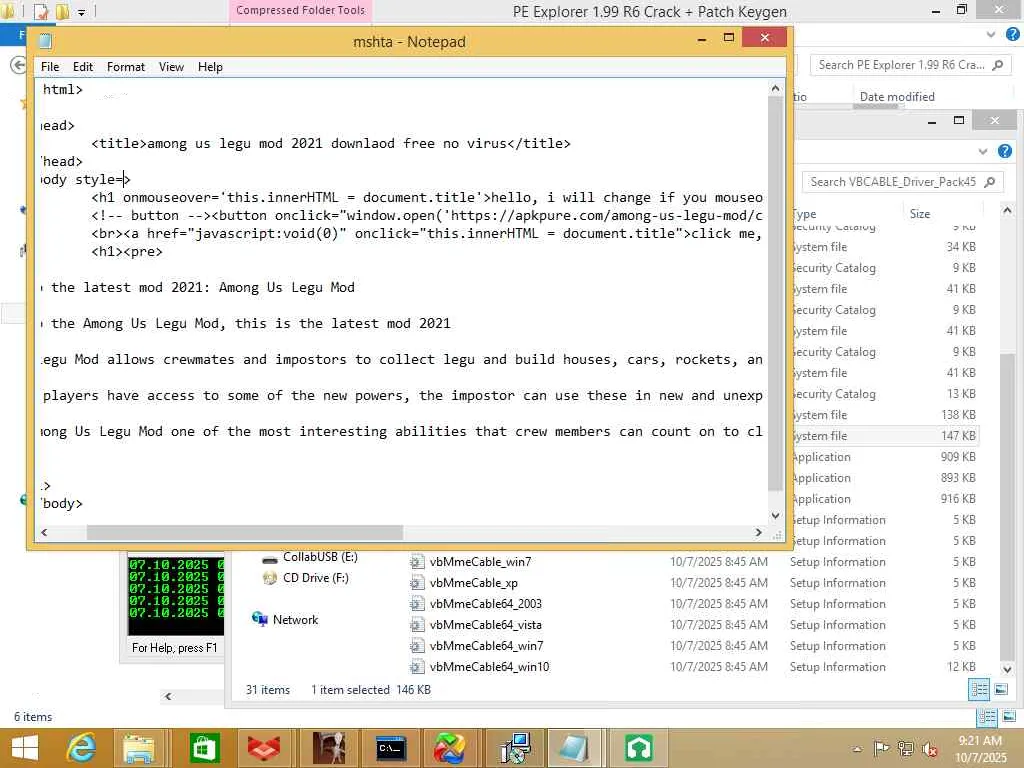The image size is (1024, 768).
Task: Click the PE Explorer search magnifier icon
Action: 997,65
